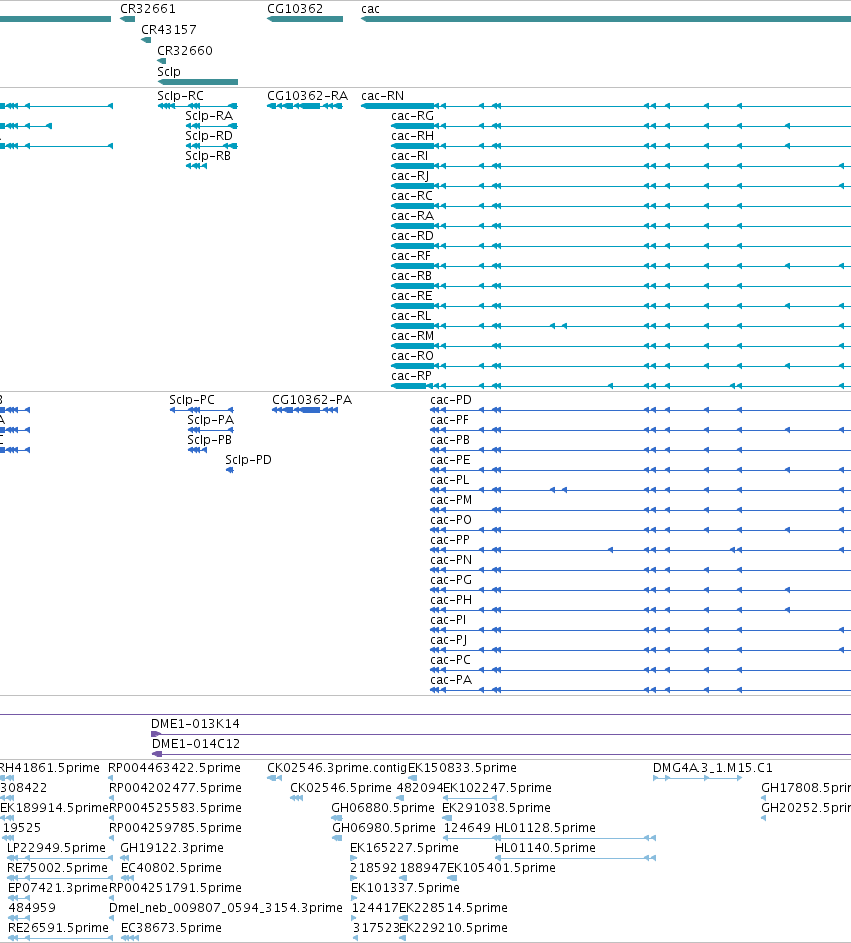Click the CR32661 gene label
Viewport: 851px width, 943px height.
tap(148, 9)
